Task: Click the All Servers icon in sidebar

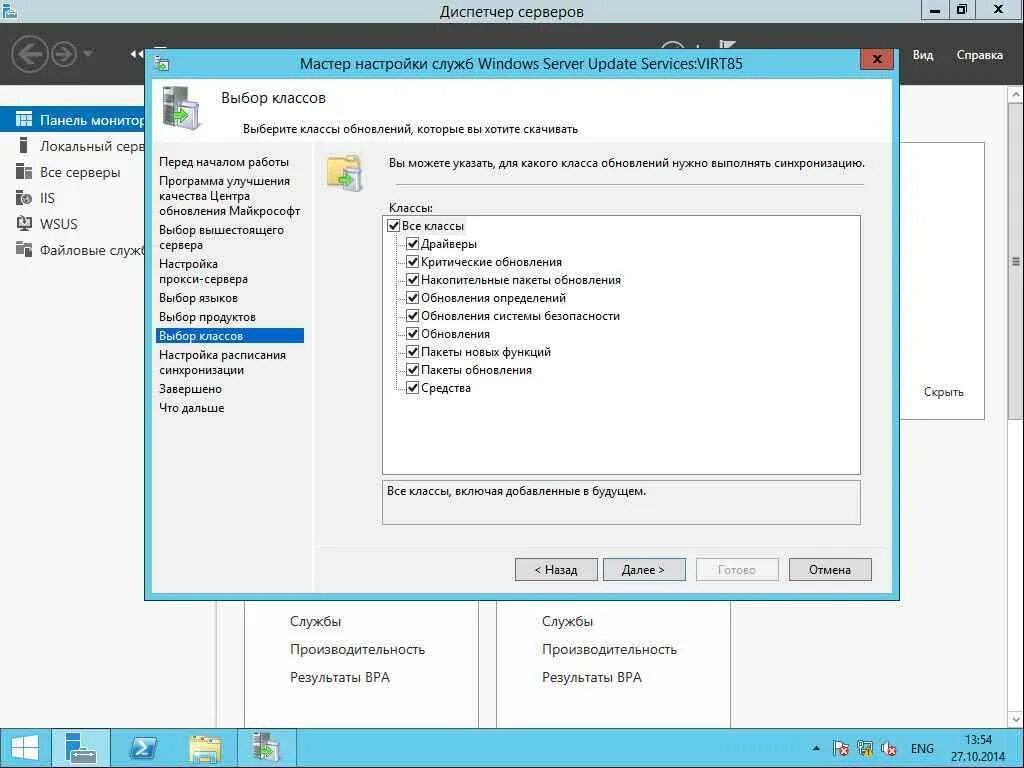Action: pyautogui.click(x=24, y=172)
